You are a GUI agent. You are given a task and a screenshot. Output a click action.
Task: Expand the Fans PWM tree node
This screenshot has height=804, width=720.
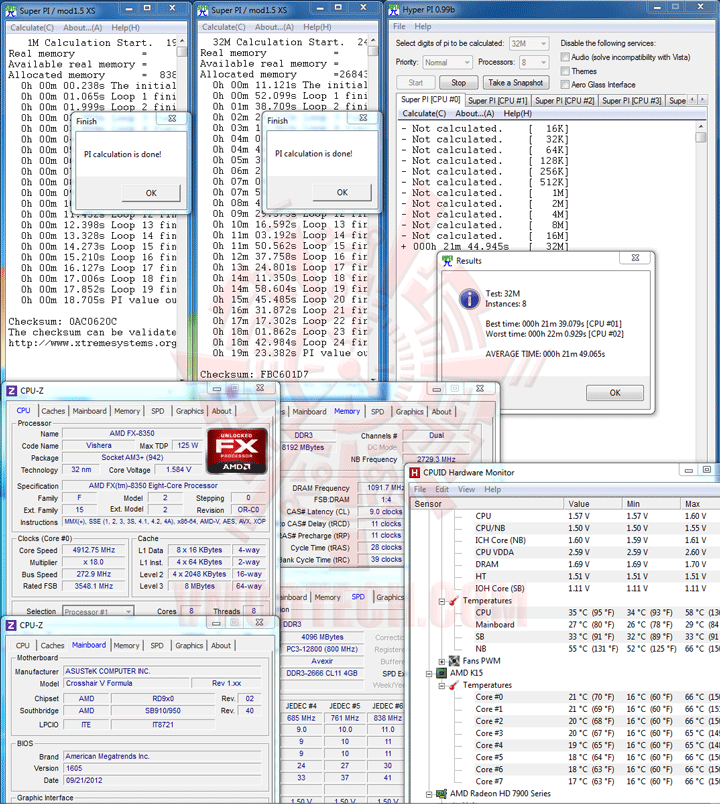[x=442, y=661]
